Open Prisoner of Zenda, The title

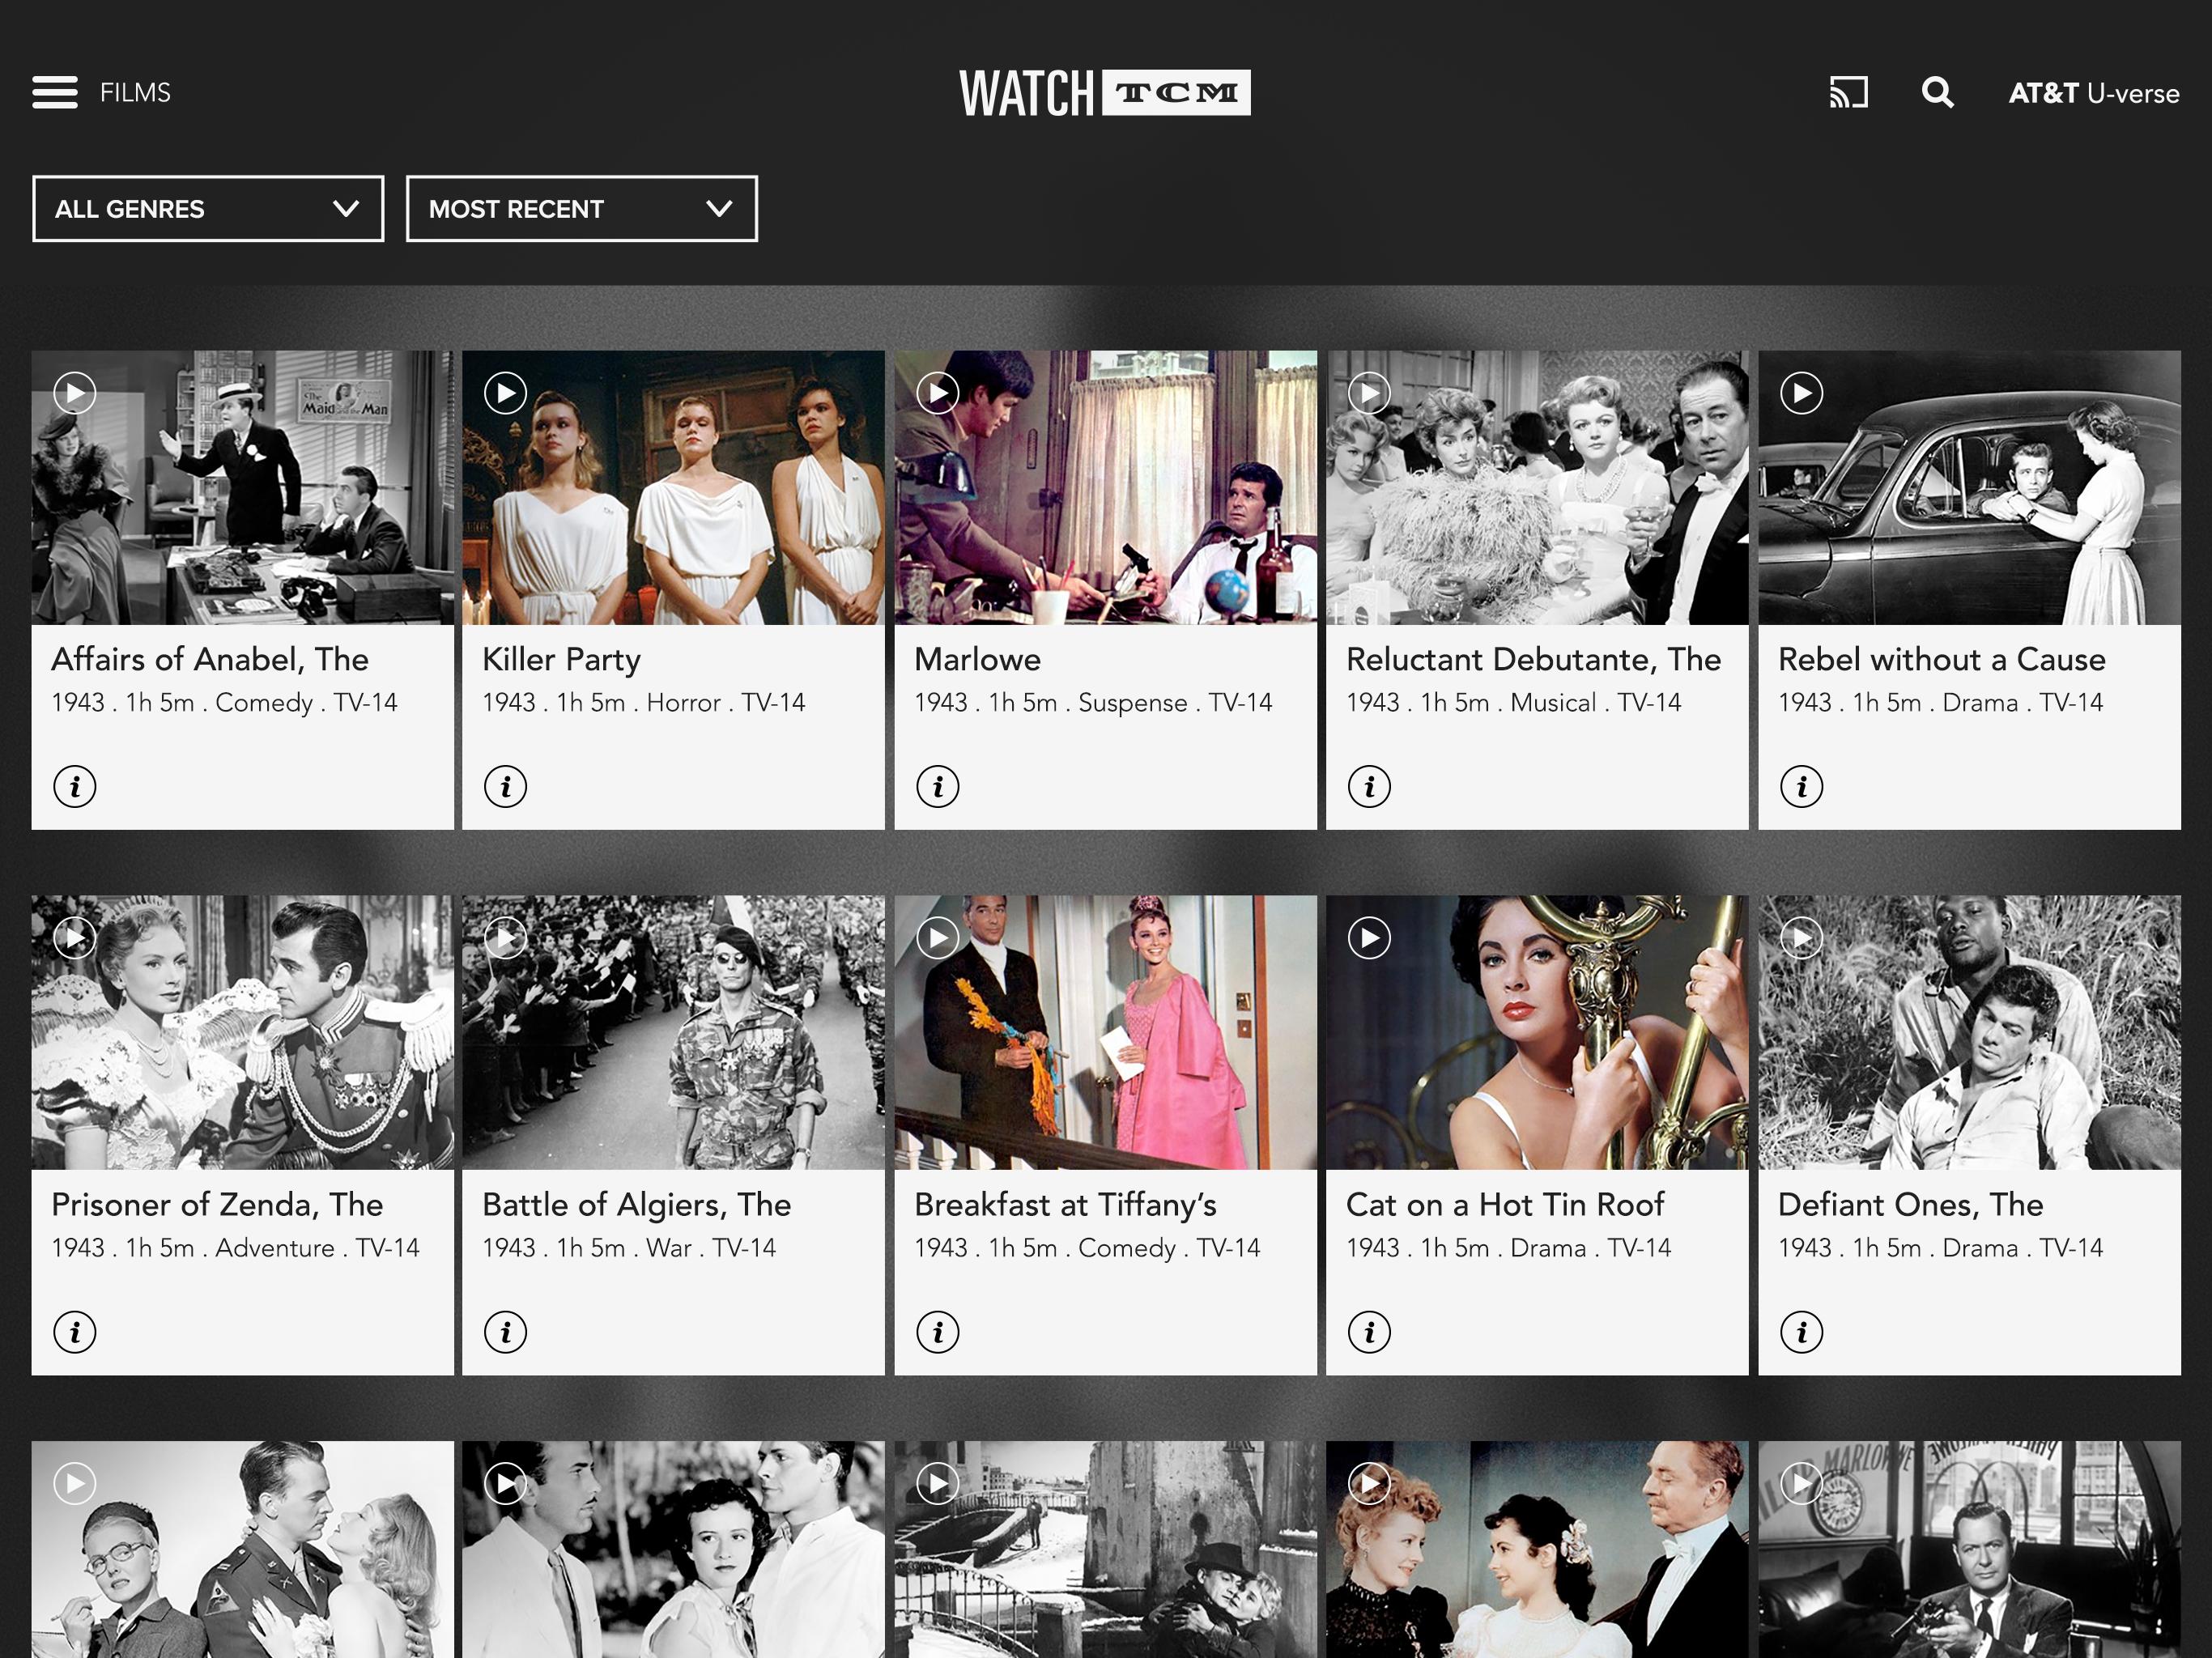(x=217, y=1204)
